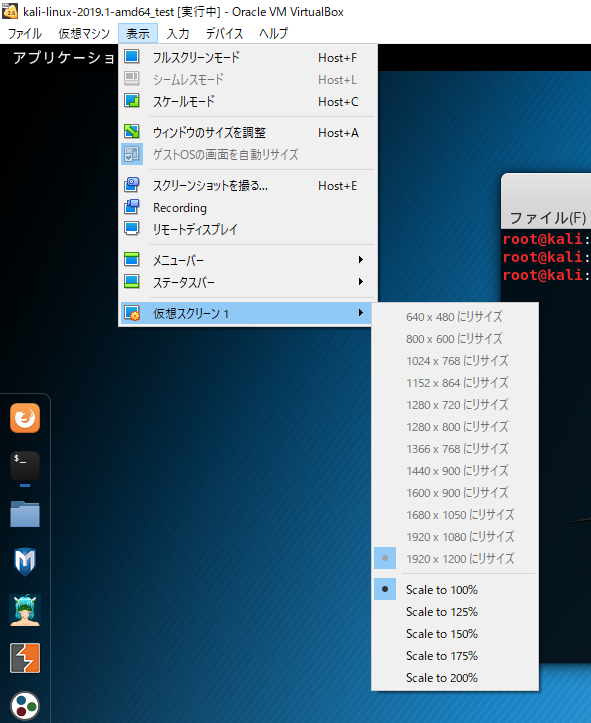Viewport: 591px width, 723px height.
Task: Click the リモートディスプレイ monitor icon
Action: 132,229
